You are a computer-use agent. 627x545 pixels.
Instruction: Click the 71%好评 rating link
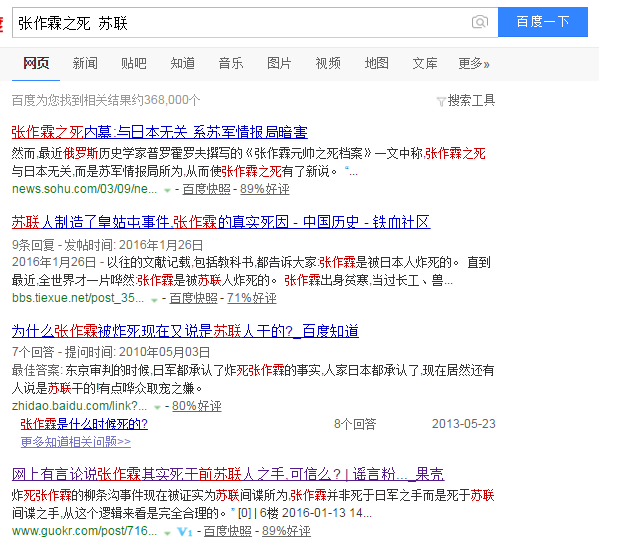pos(252,298)
